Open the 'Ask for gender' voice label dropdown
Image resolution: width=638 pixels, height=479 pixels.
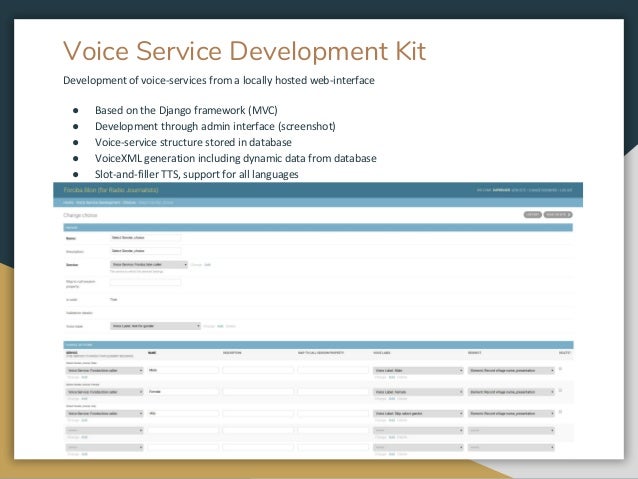point(155,325)
